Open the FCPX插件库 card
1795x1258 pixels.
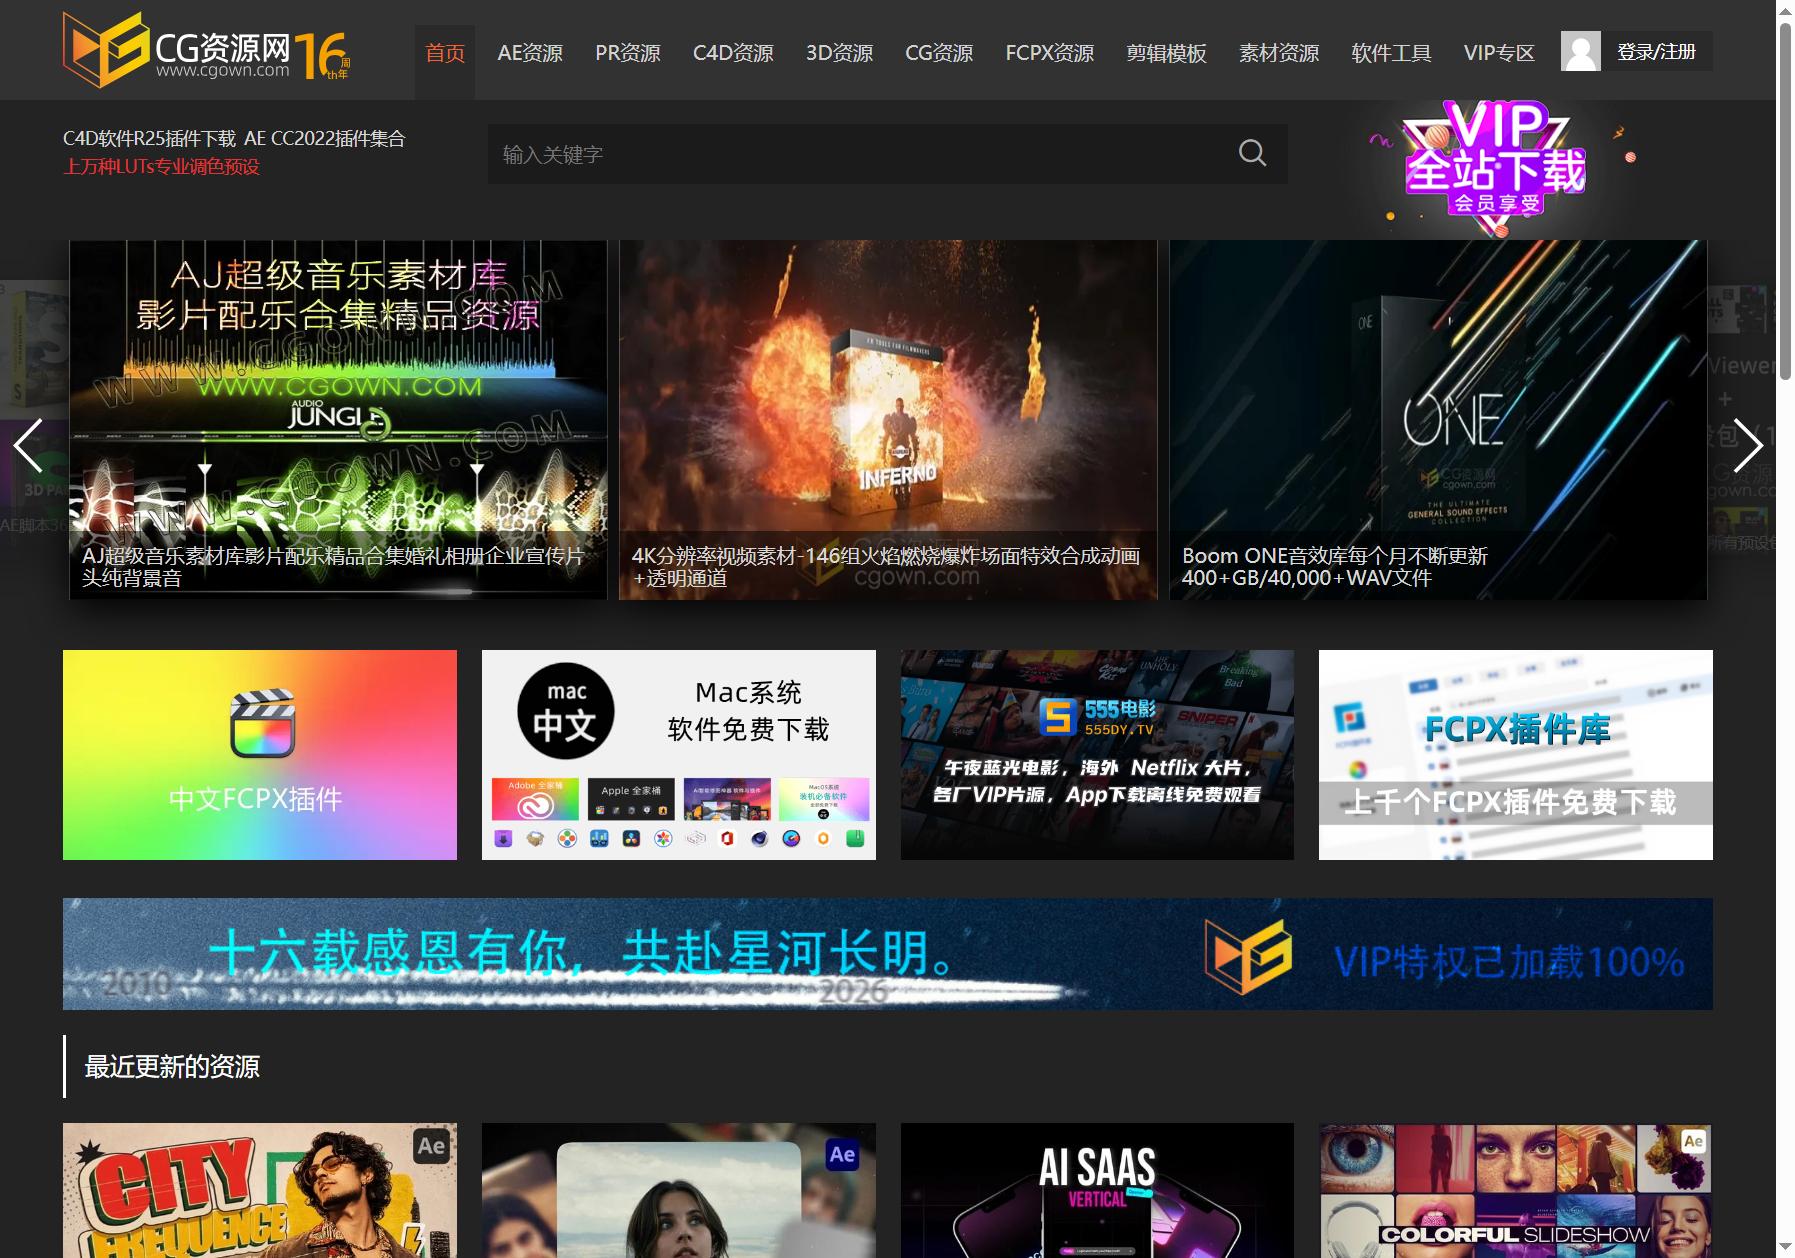tap(1516, 755)
